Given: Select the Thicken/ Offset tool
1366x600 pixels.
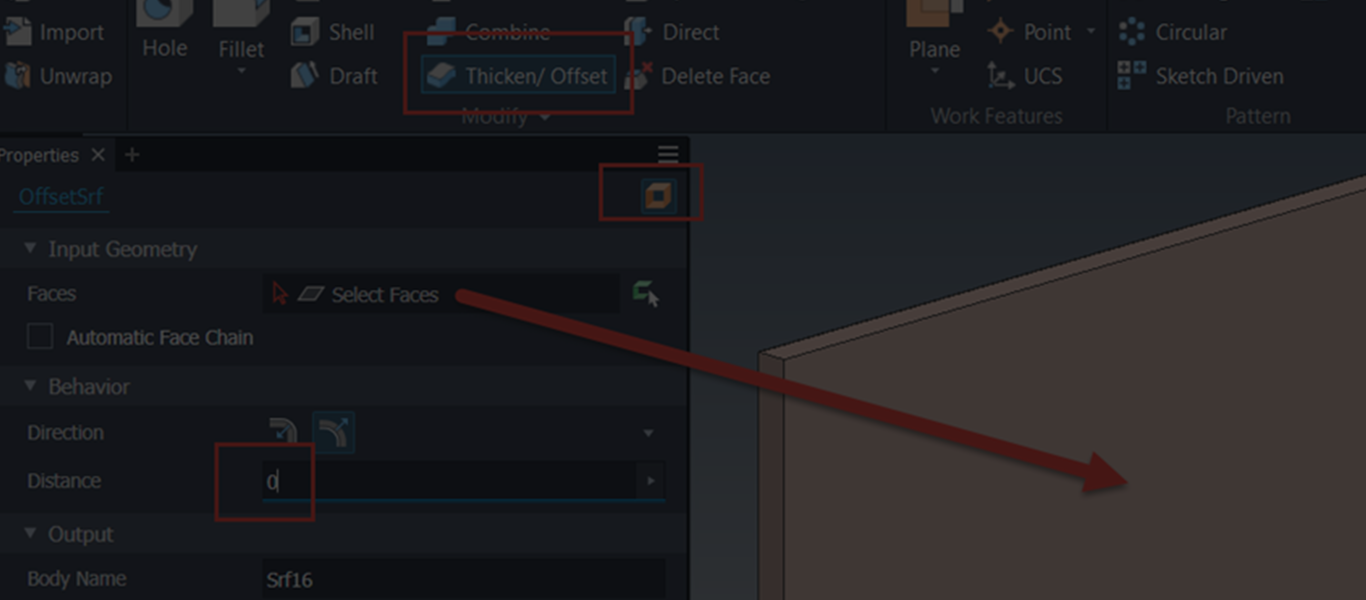Looking at the screenshot, I should [518, 75].
